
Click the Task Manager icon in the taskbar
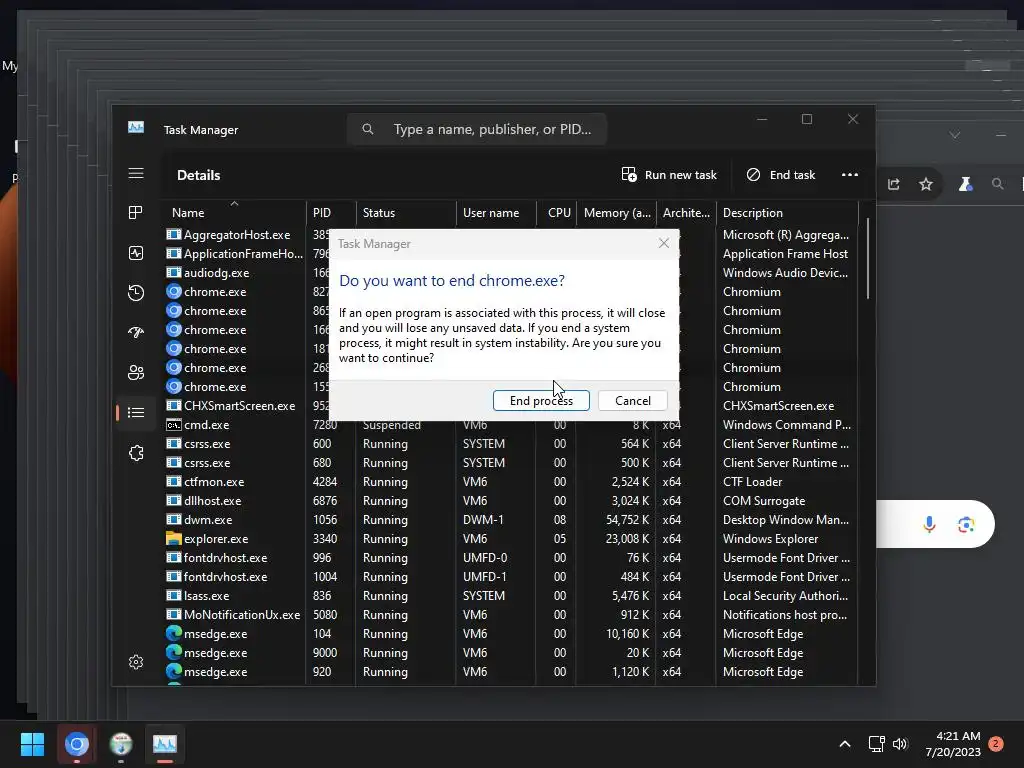pos(165,744)
